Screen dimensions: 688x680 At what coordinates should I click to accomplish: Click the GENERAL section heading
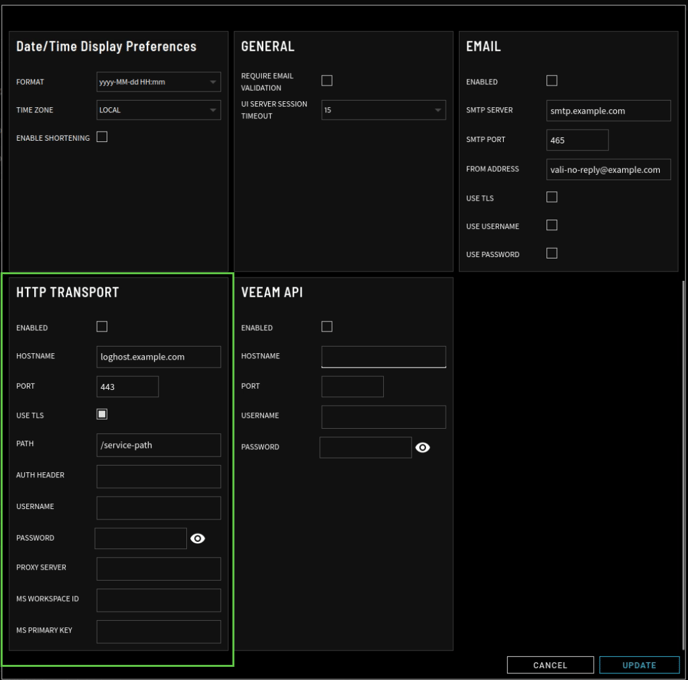click(268, 47)
